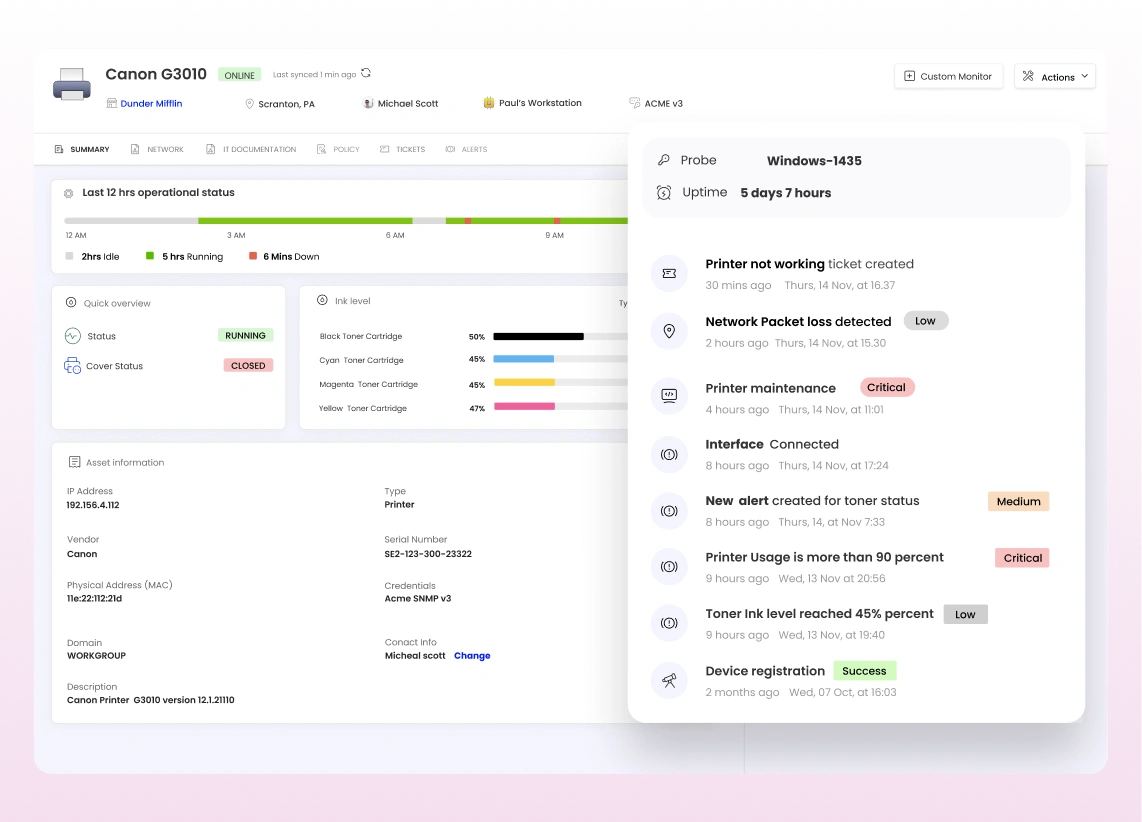Click the gear icon next to operational status
This screenshot has height=822, width=1142.
tap(69, 193)
